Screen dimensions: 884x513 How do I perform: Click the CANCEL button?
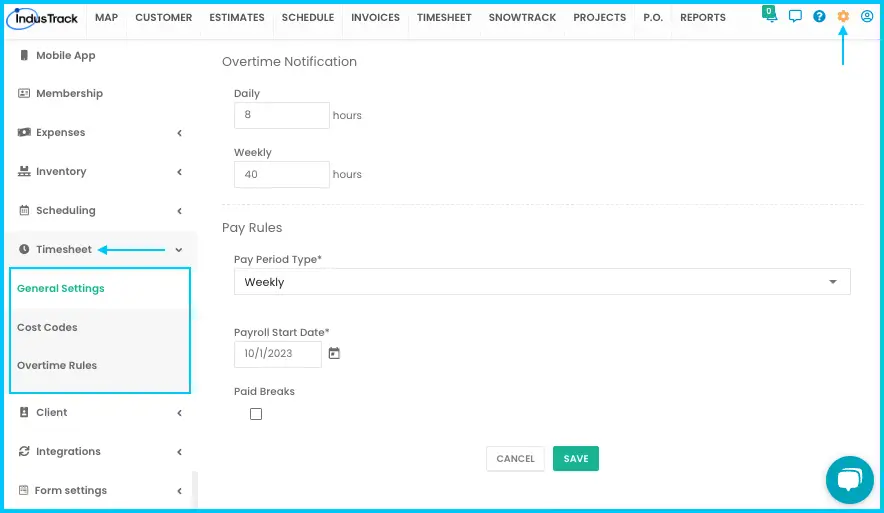tap(515, 459)
